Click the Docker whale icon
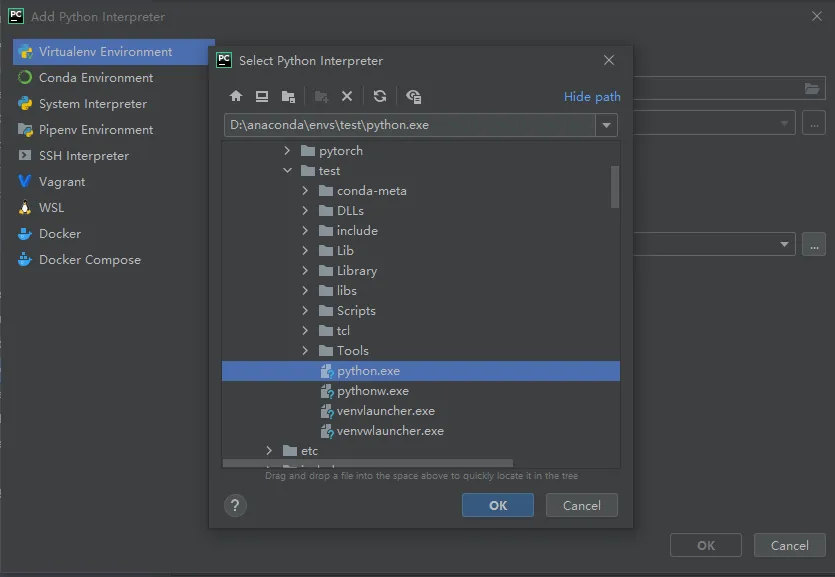This screenshot has width=835, height=577. (25, 234)
